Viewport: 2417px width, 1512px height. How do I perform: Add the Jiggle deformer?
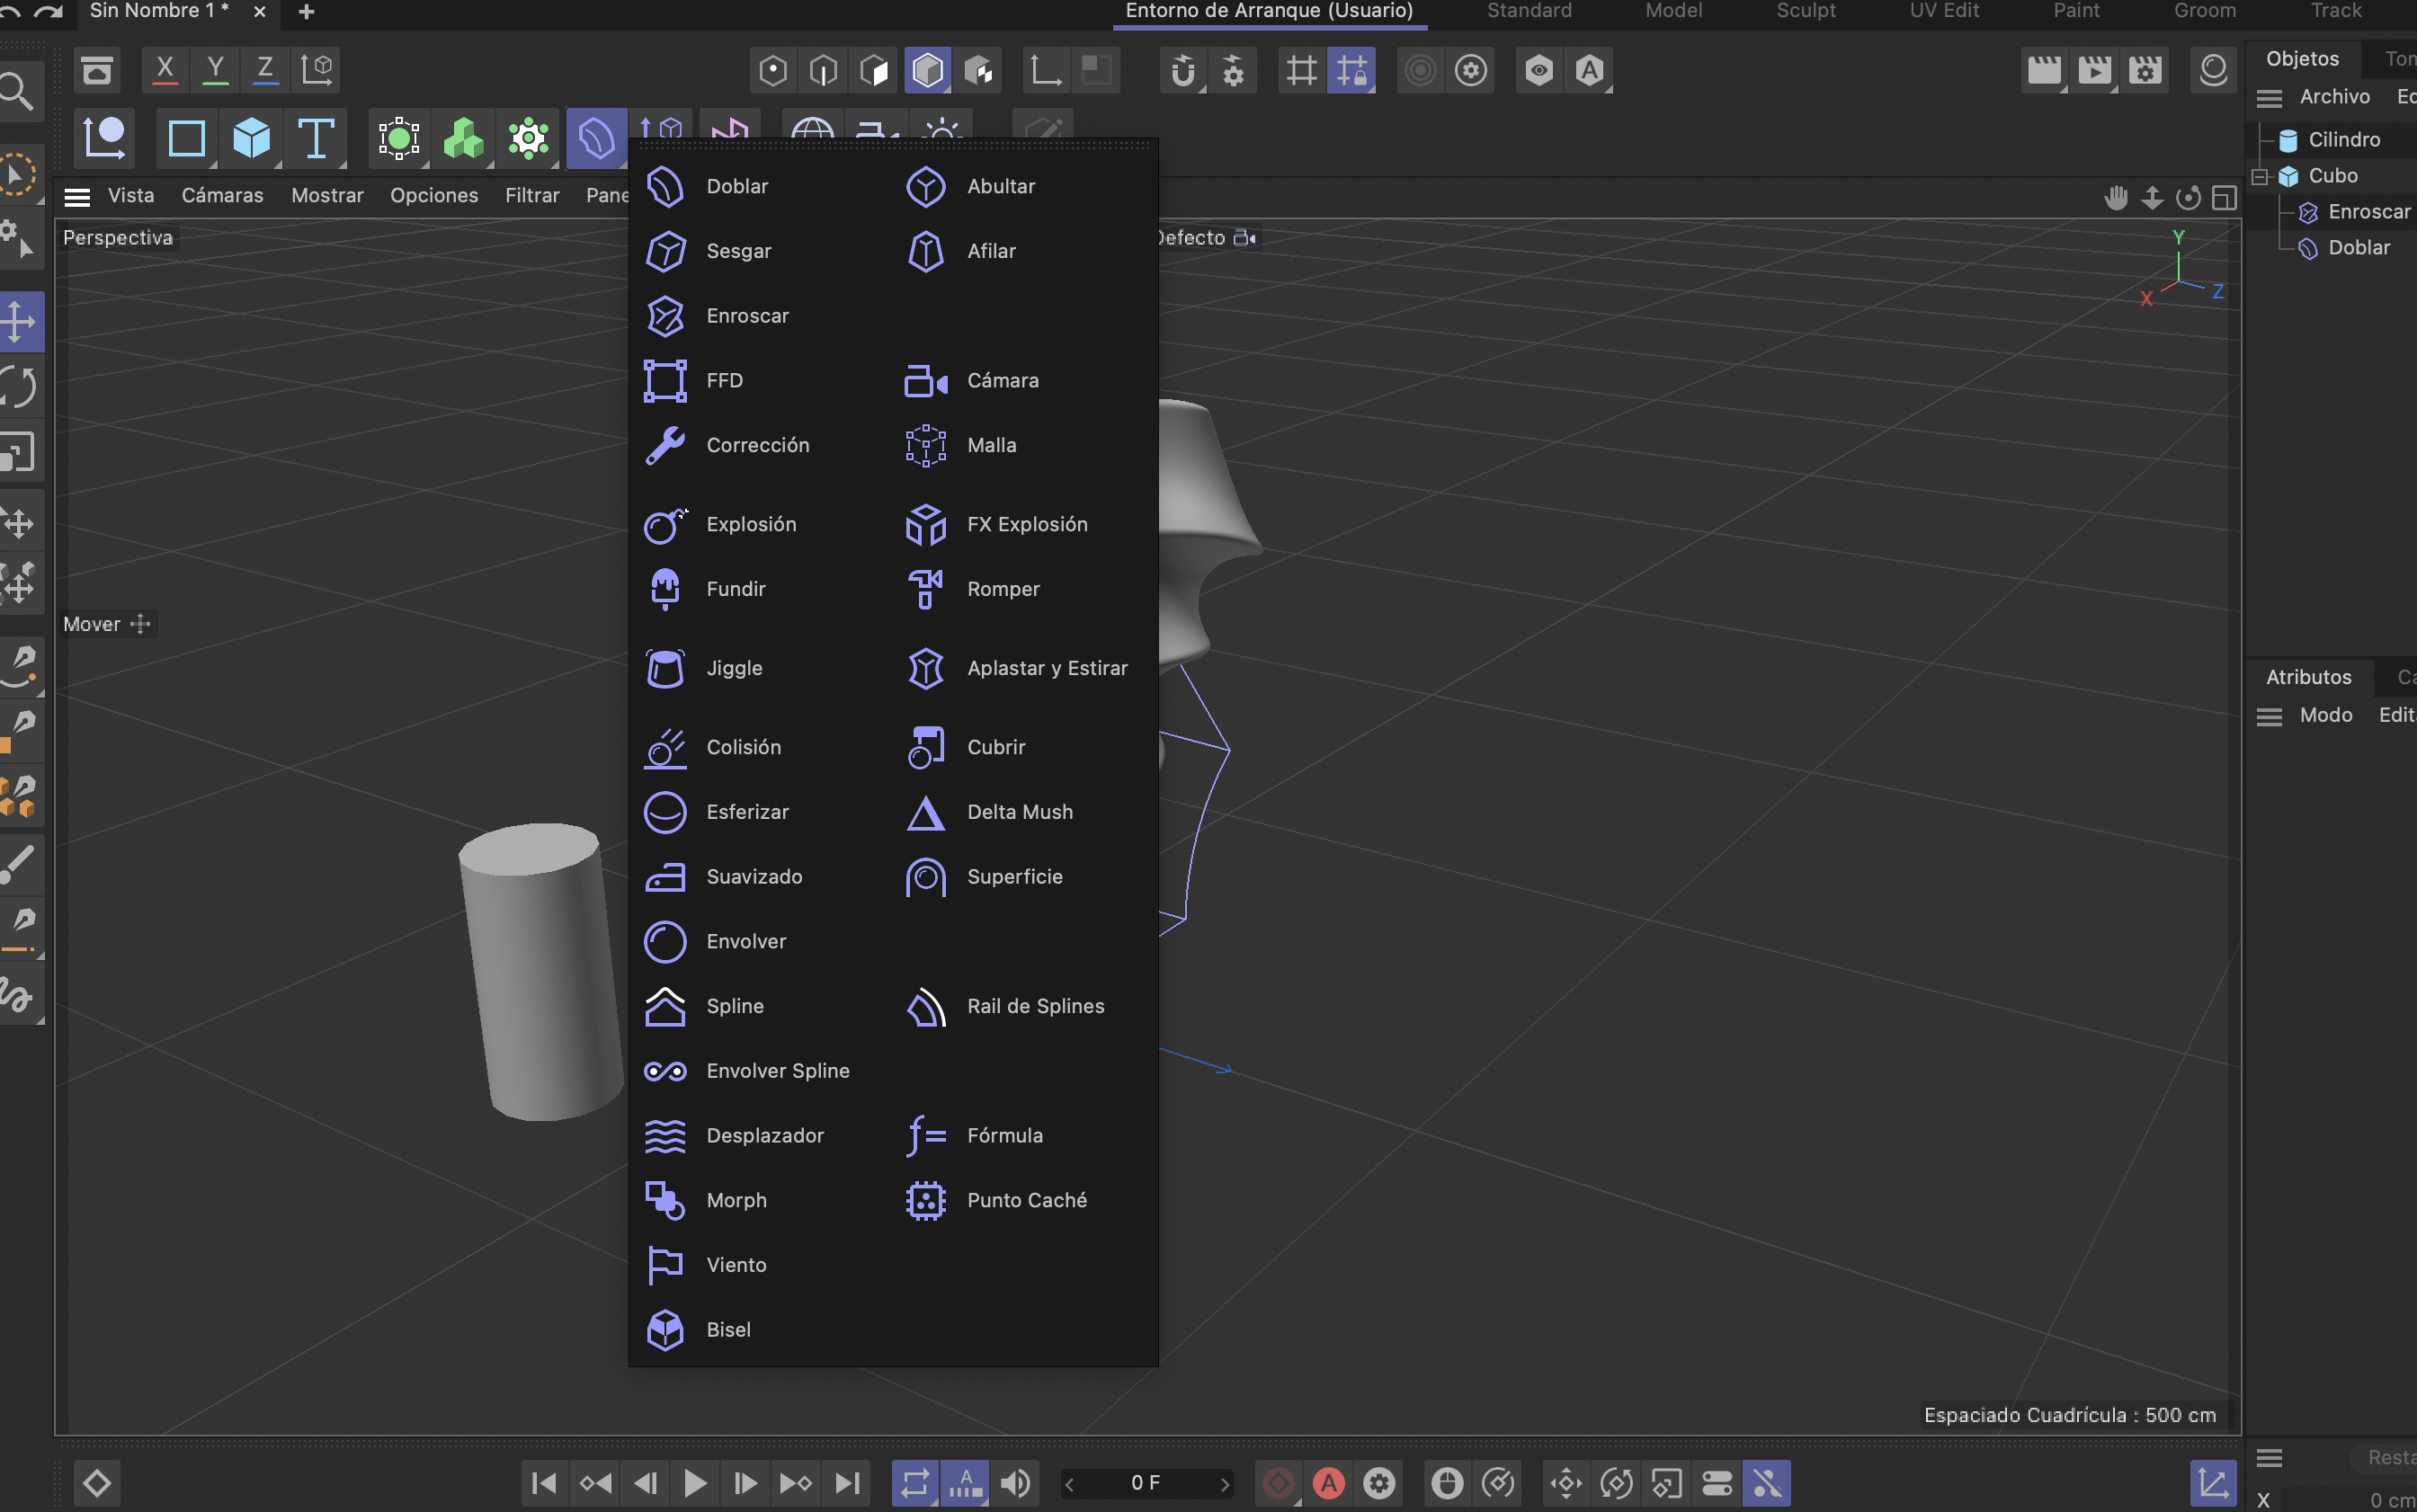coord(733,668)
